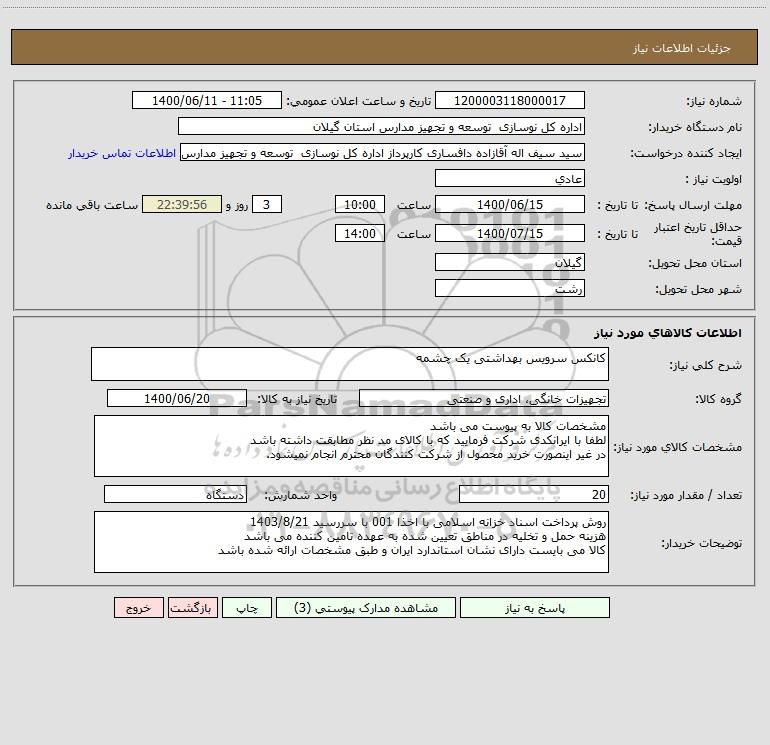
Task: Click the countdown timer 22:39:56
Action: tap(182, 204)
